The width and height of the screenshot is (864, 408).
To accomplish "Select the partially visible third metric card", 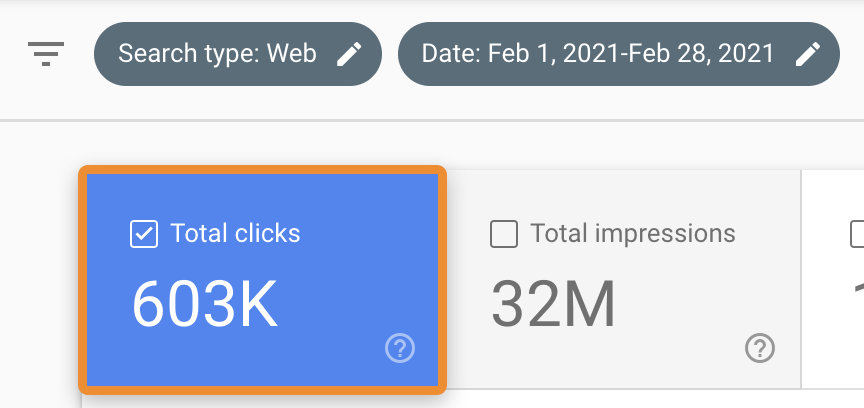I will (834, 300).
